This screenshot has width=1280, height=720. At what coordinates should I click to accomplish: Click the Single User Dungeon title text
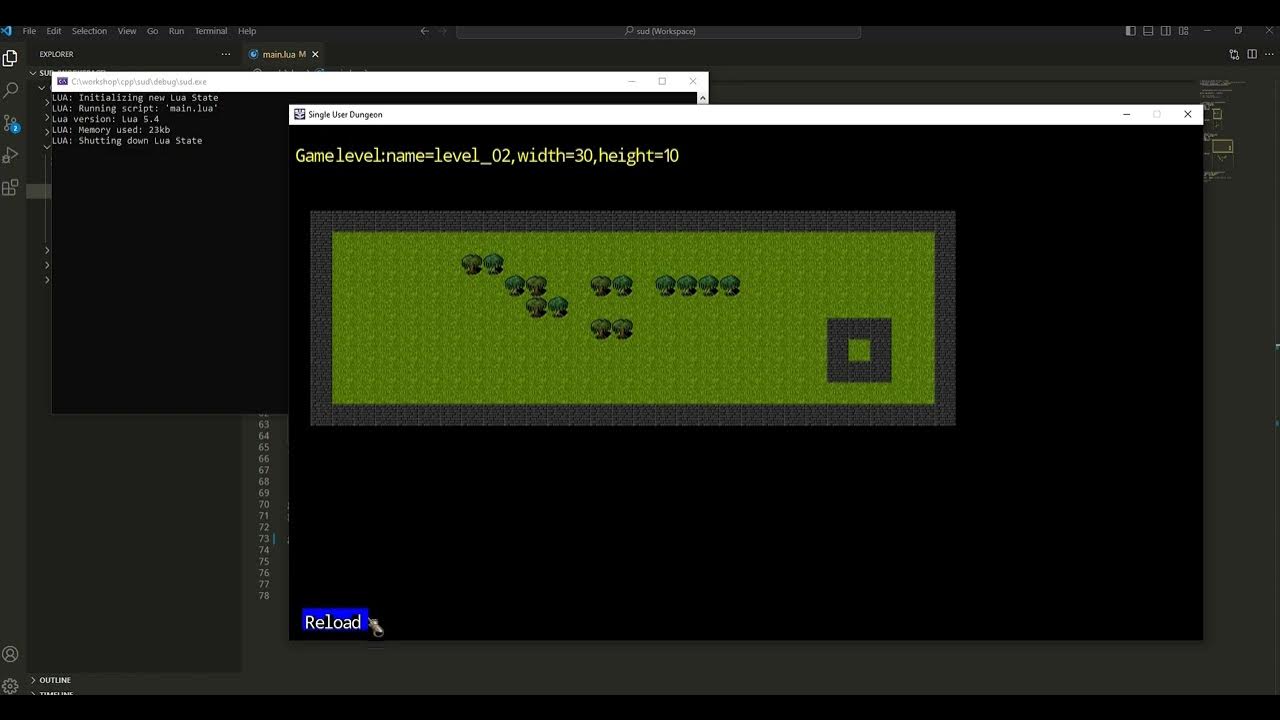(345, 114)
